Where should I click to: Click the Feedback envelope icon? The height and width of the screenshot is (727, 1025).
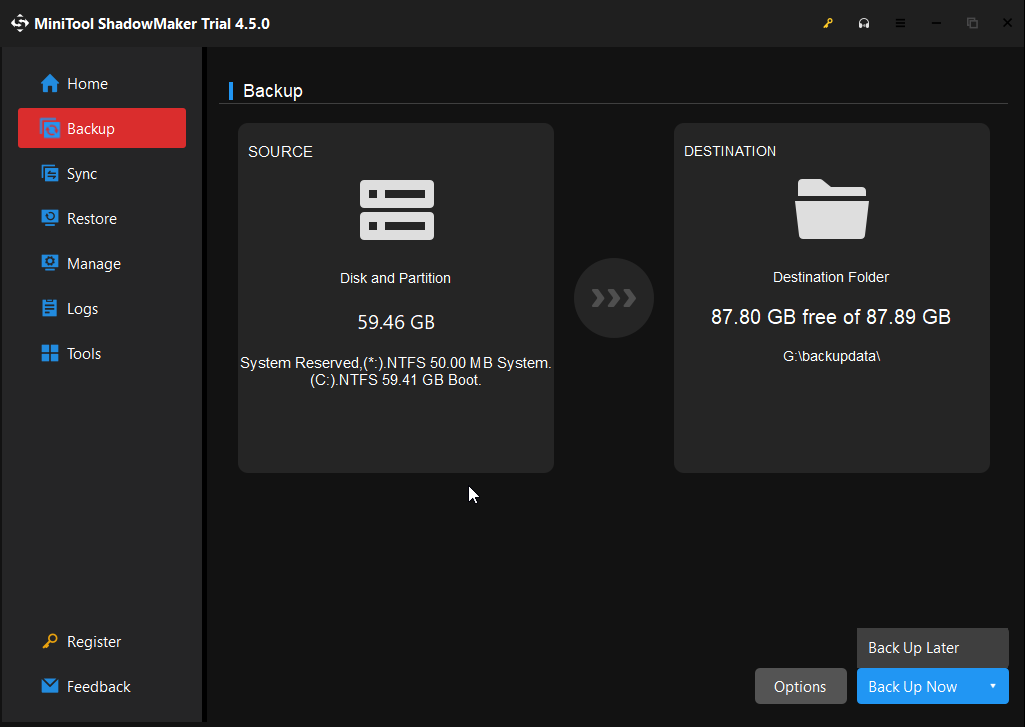point(50,686)
